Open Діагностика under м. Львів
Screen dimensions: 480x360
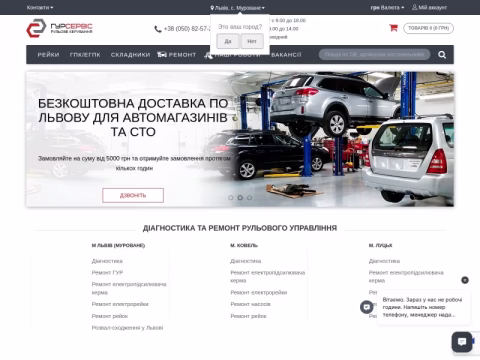(107, 261)
